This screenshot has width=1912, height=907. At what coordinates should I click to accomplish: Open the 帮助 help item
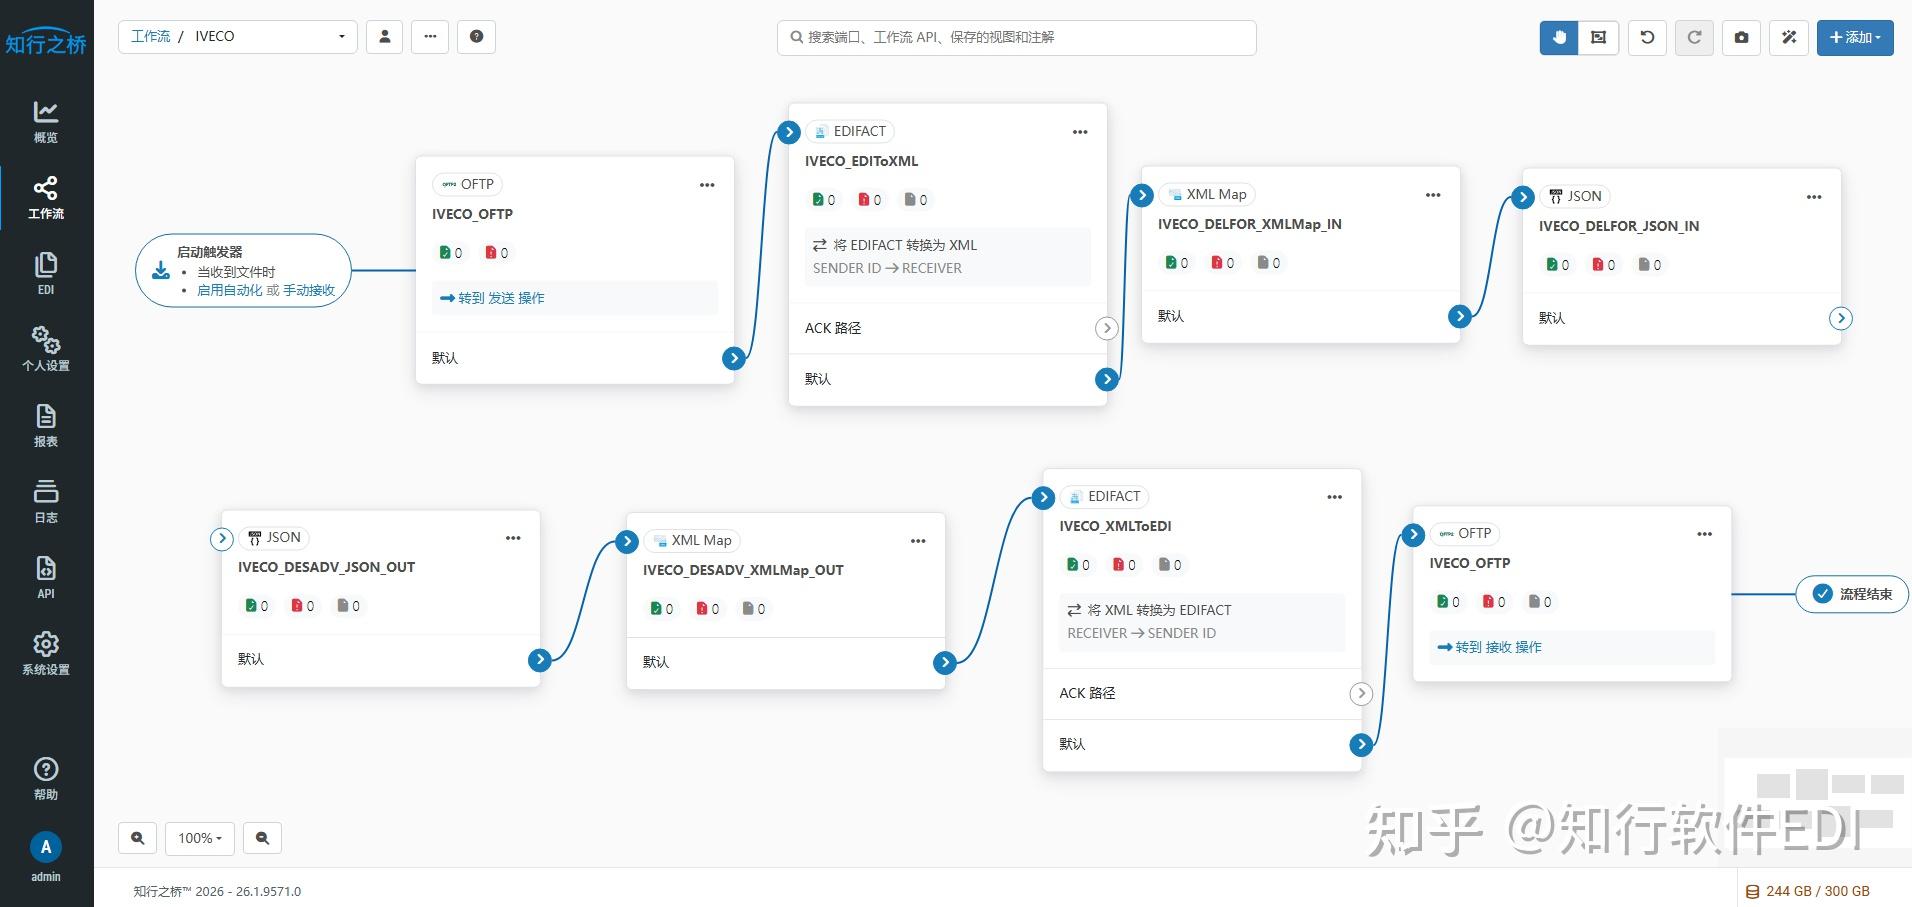tap(46, 779)
